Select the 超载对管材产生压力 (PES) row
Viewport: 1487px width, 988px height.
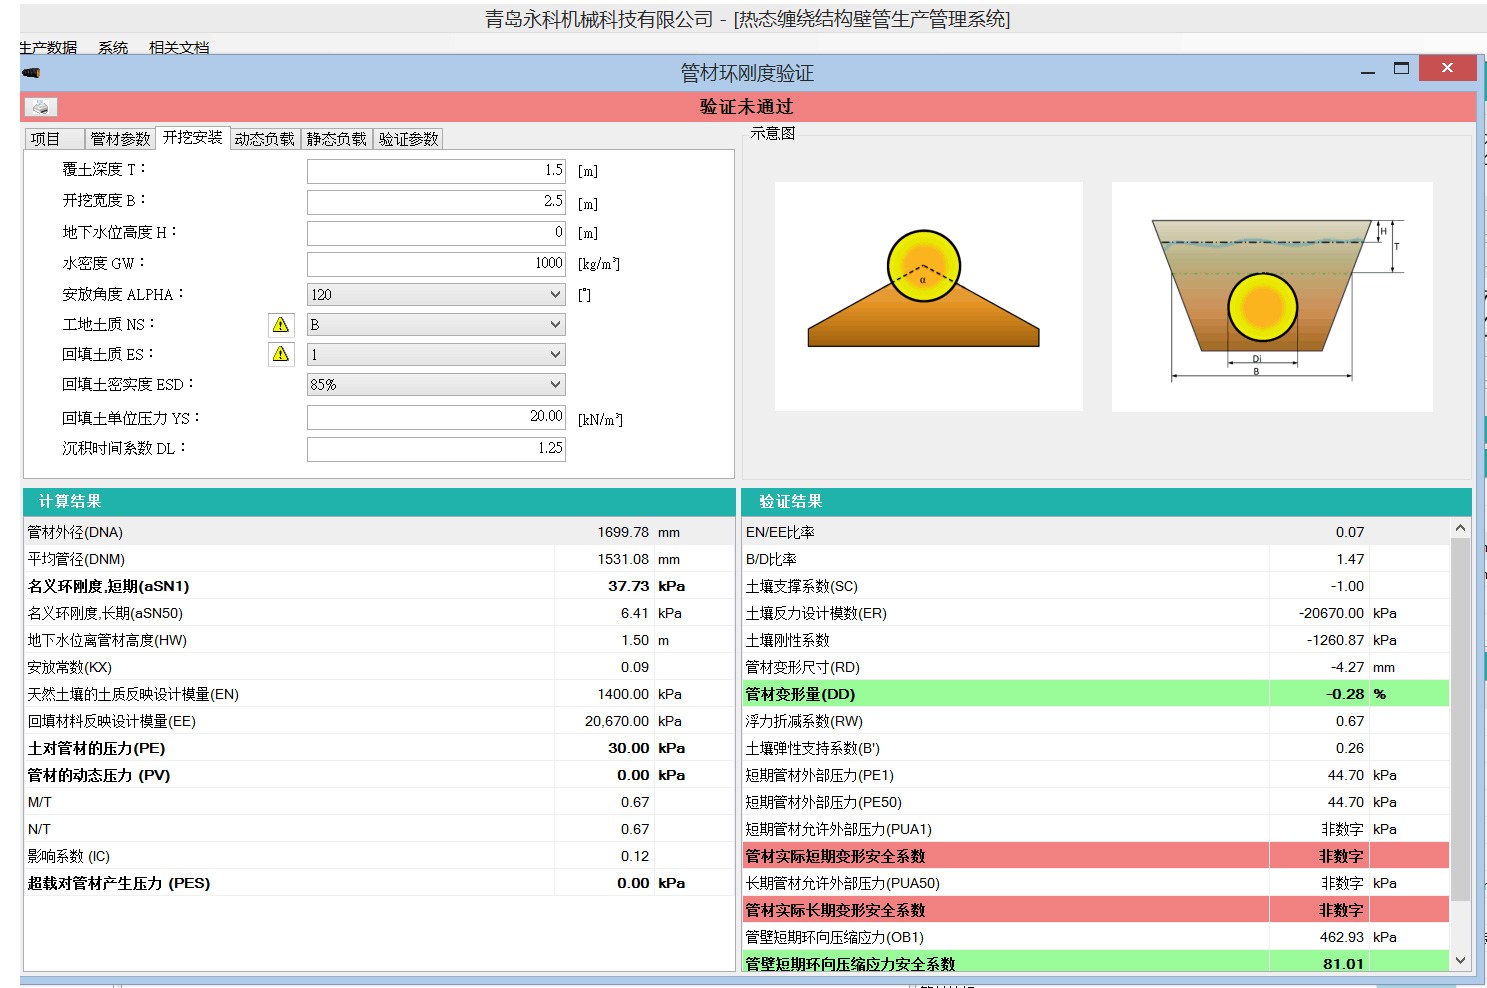click(x=378, y=883)
